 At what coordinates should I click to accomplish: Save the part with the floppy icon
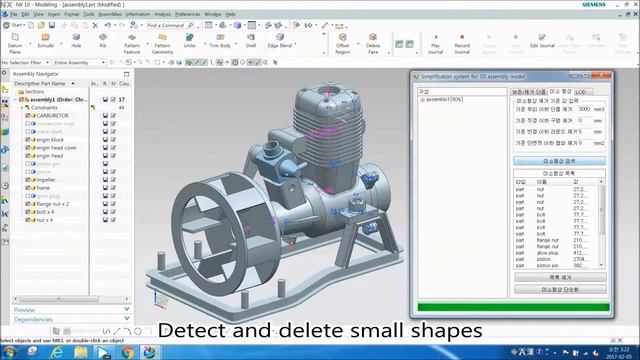click(x=52, y=25)
